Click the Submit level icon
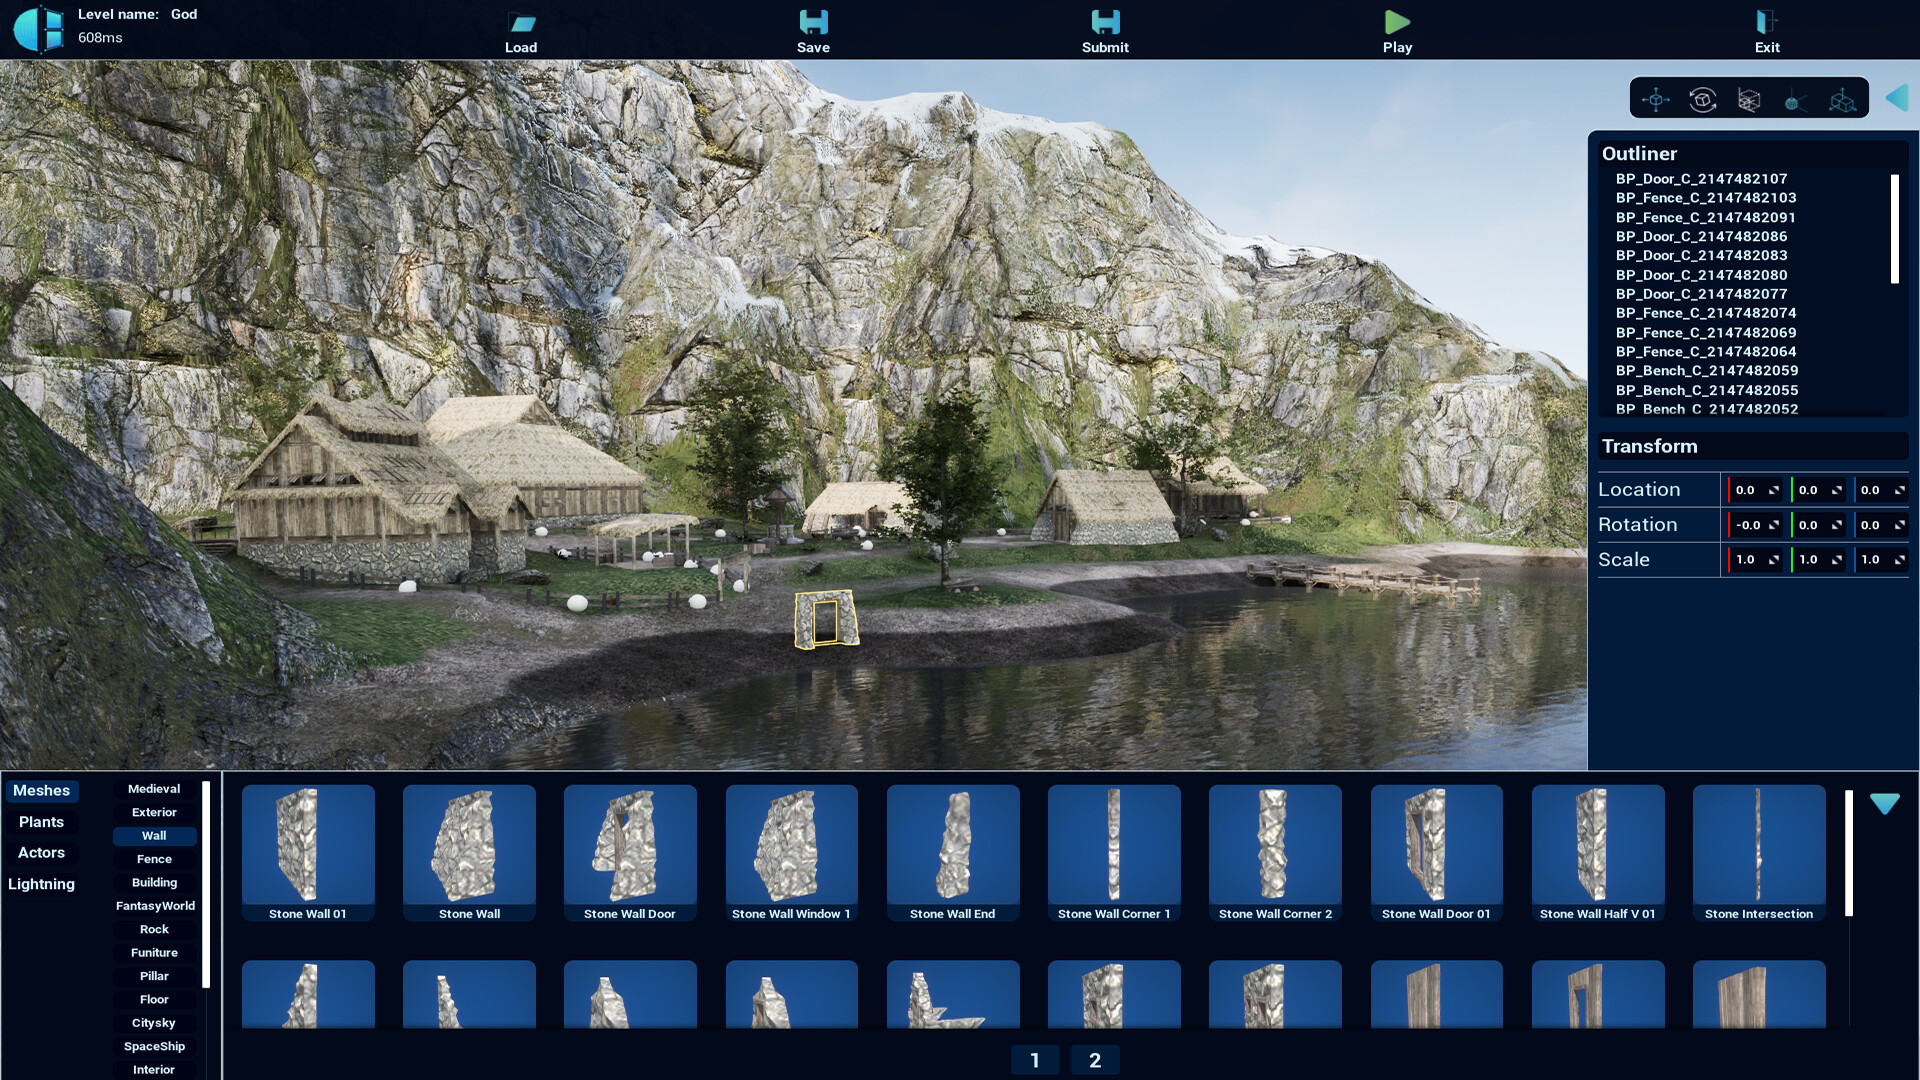Screen dimensions: 1920x1080 pos(1105,22)
